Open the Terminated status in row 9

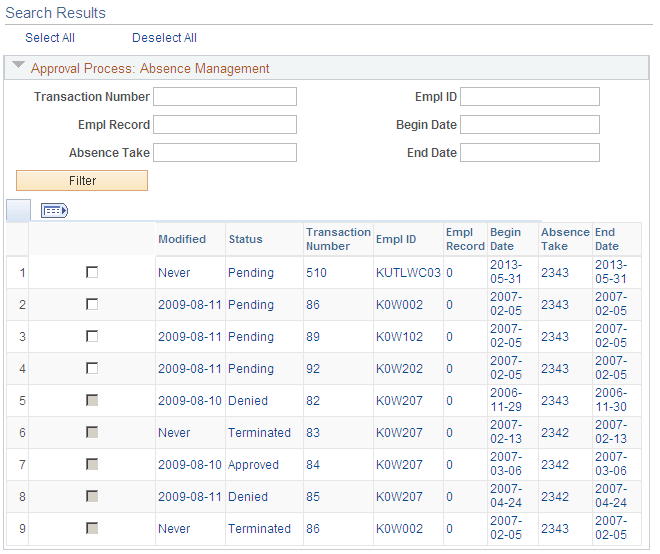pos(259,528)
